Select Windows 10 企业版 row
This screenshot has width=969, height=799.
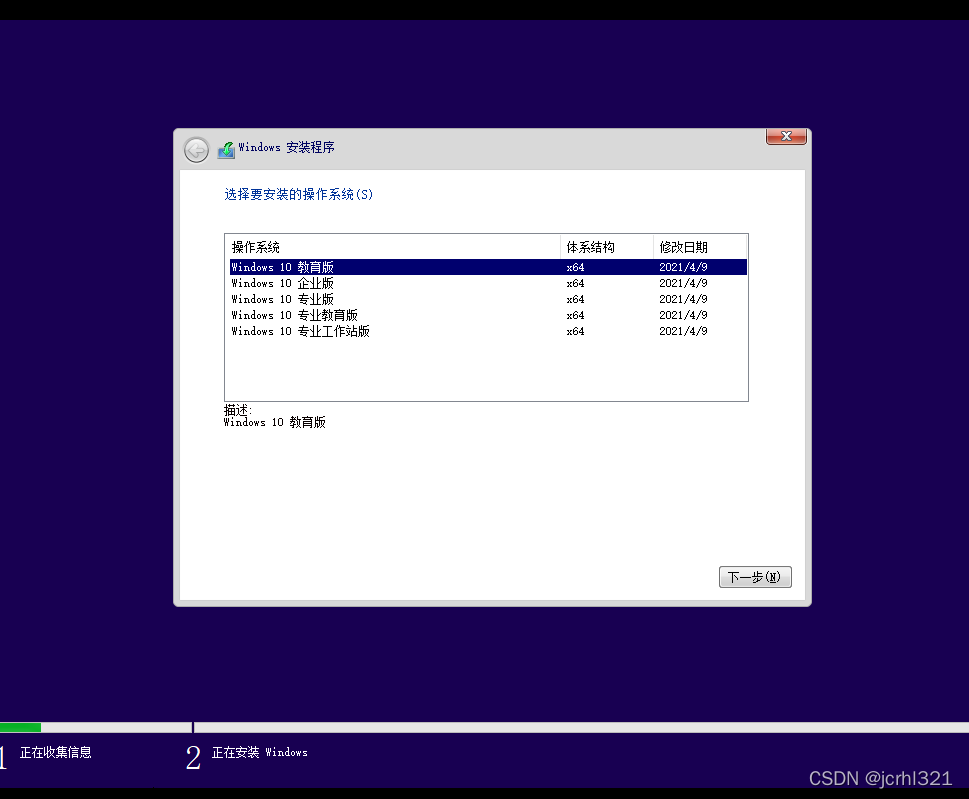coord(488,283)
